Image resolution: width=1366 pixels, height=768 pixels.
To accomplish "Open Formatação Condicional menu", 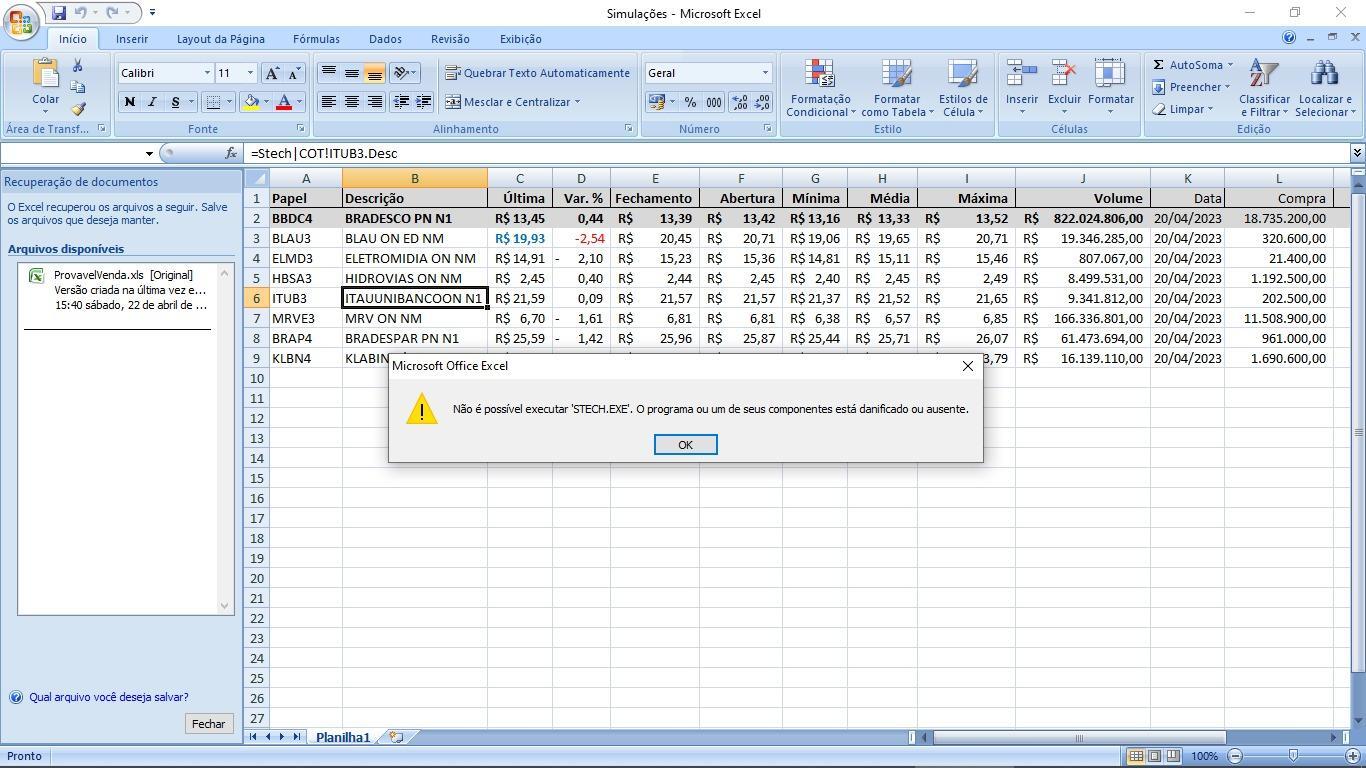I will 820,88.
